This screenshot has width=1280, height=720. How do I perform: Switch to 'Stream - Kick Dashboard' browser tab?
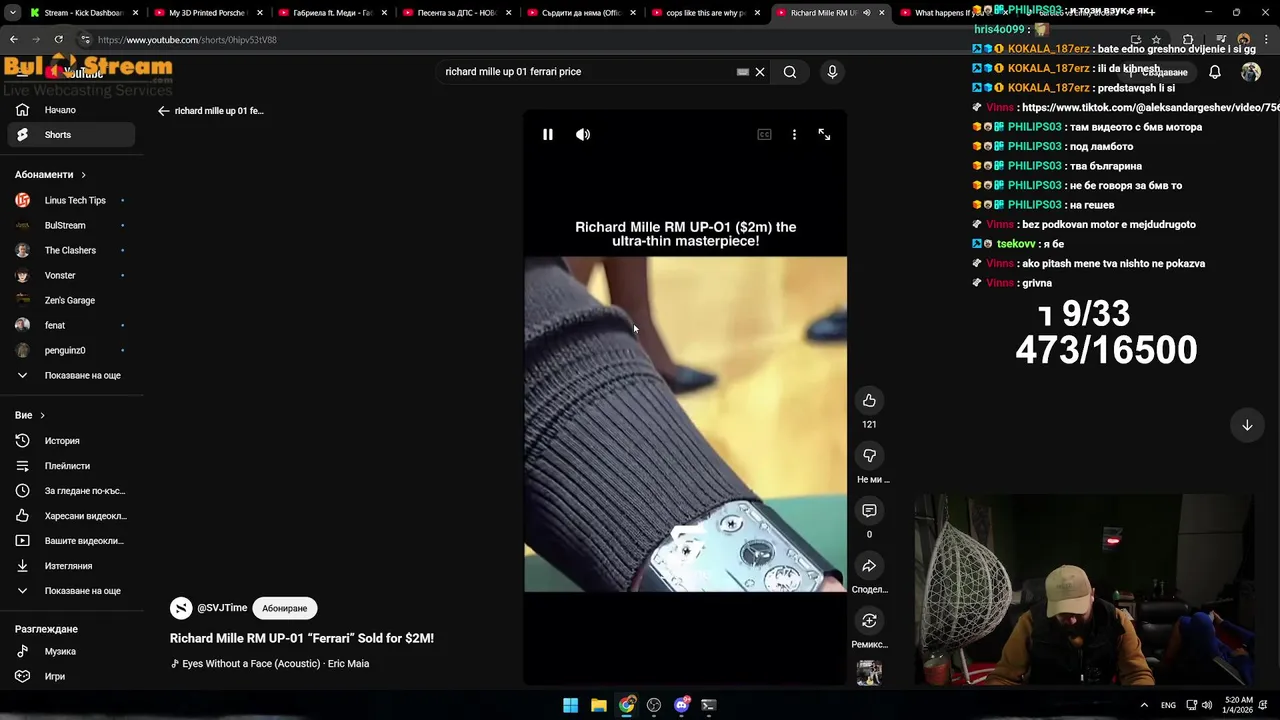pos(83,13)
